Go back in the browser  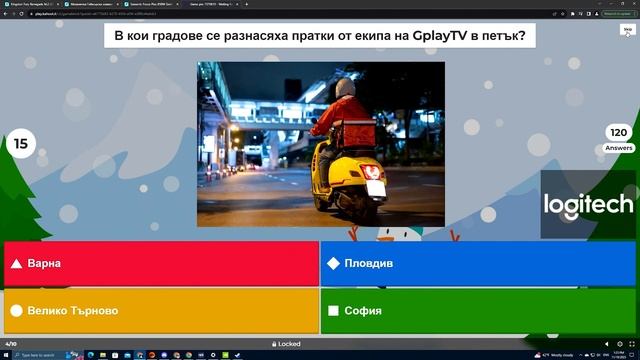(x=5, y=13)
